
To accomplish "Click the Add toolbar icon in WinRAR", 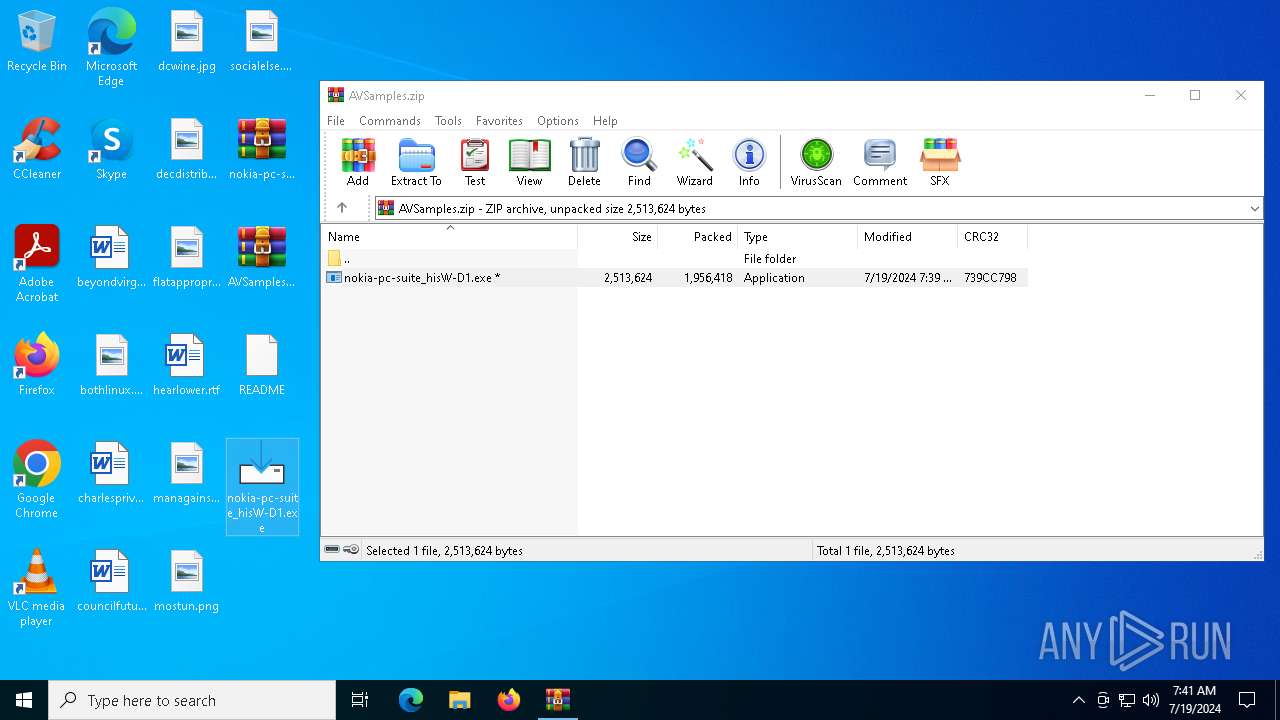I will pos(358,162).
